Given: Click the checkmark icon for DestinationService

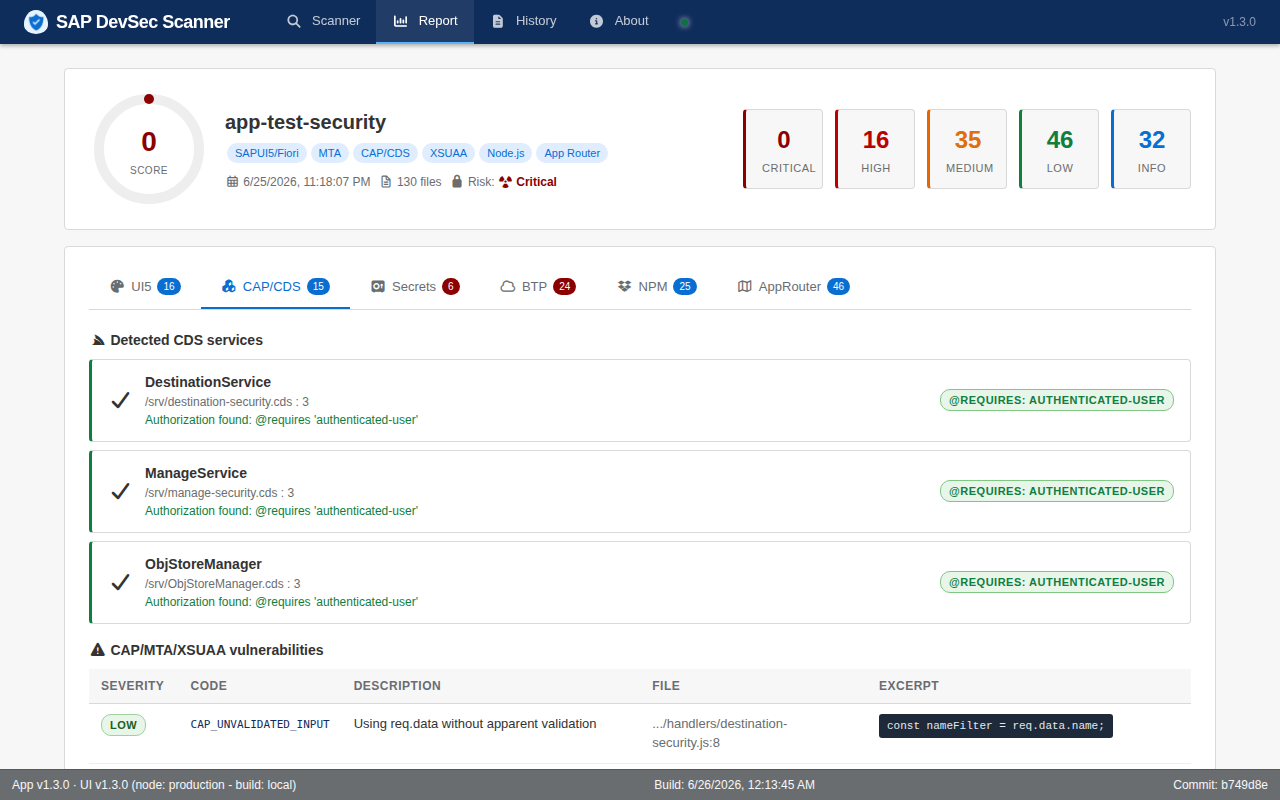Looking at the screenshot, I should pyautogui.click(x=121, y=400).
